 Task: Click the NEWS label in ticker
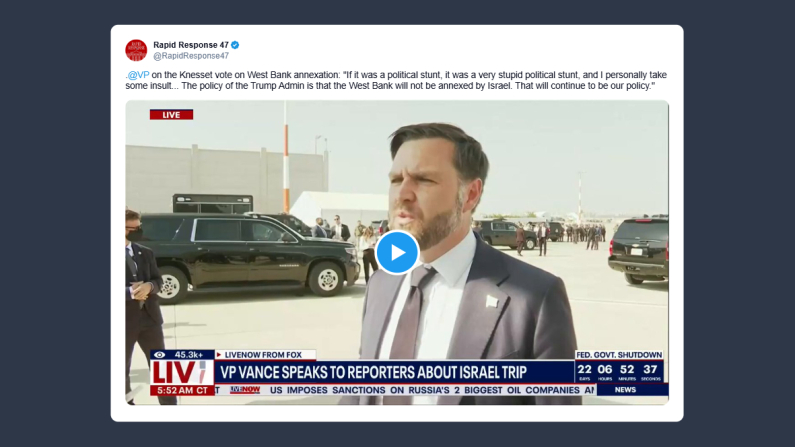coord(625,390)
